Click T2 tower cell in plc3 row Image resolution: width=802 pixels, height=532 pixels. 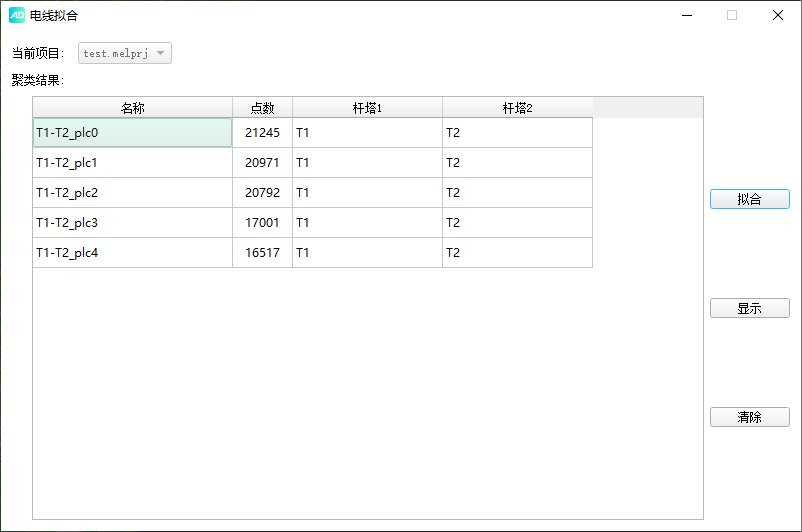click(518, 223)
